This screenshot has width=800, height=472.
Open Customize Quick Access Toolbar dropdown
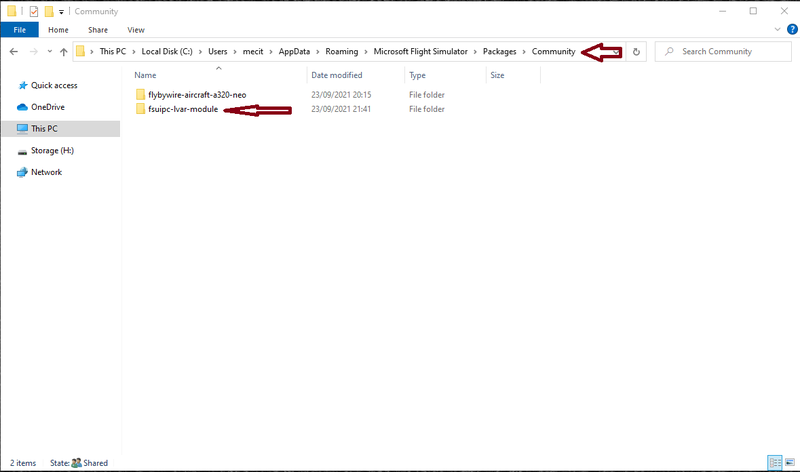click(x=61, y=12)
